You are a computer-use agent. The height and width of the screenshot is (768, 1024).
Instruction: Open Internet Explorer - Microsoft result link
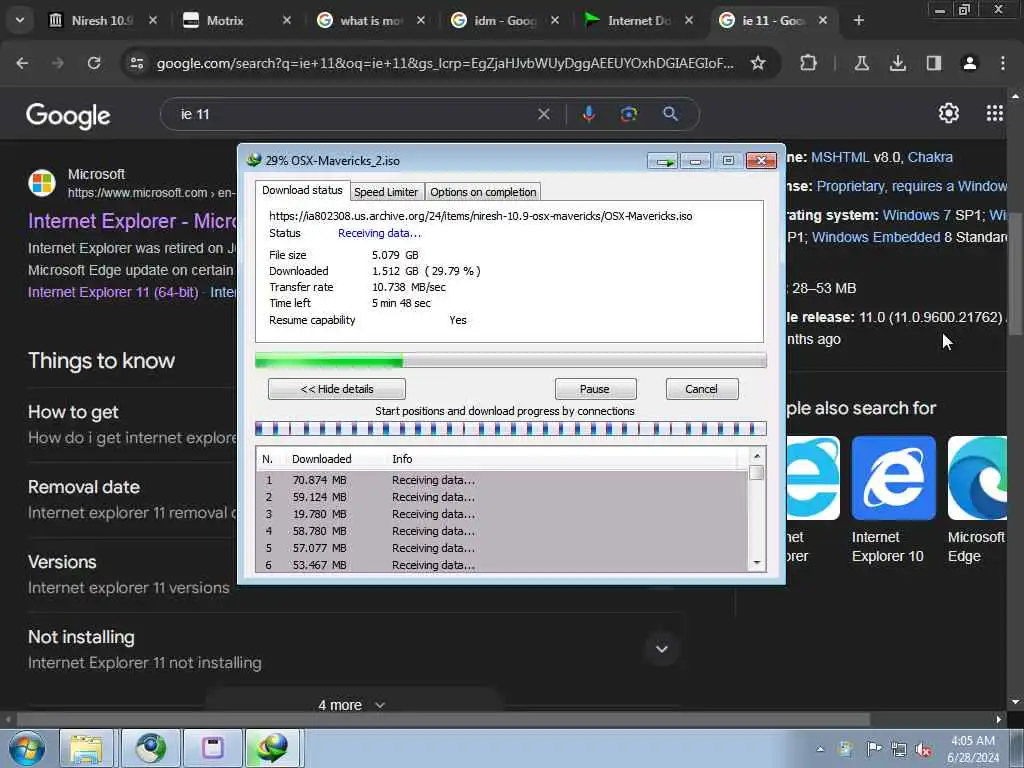[x=131, y=221]
